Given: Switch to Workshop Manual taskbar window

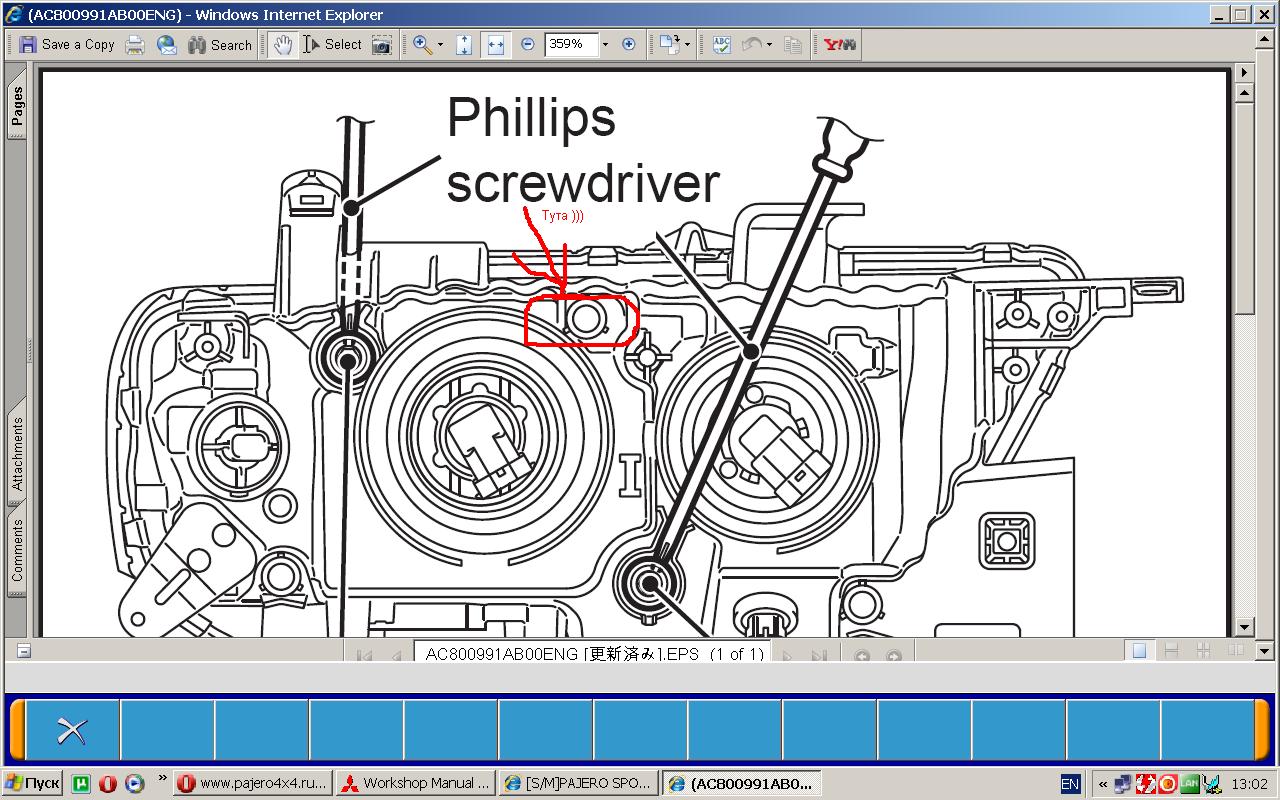Looking at the screenshot, I should (x=415, y=783).
